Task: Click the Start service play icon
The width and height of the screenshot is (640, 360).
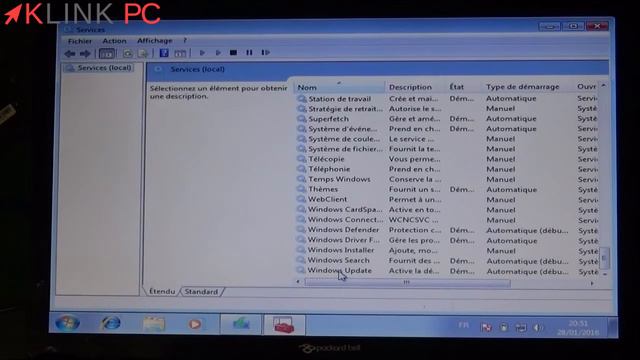Action: click(202, 53)
